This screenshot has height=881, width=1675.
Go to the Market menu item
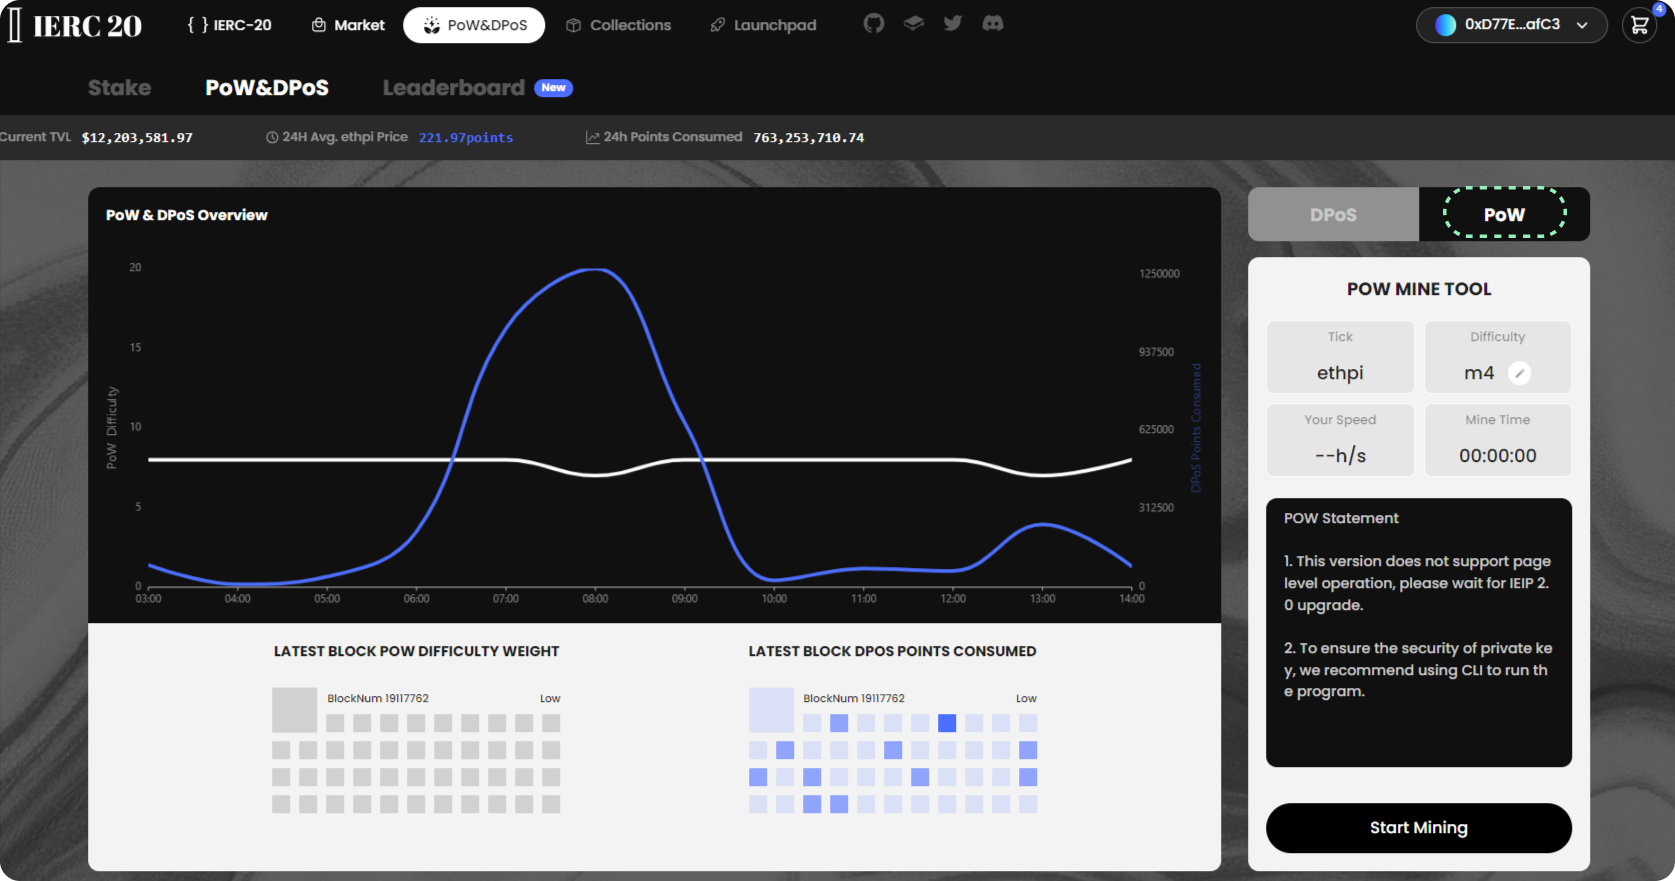click(x=348, y=25)
